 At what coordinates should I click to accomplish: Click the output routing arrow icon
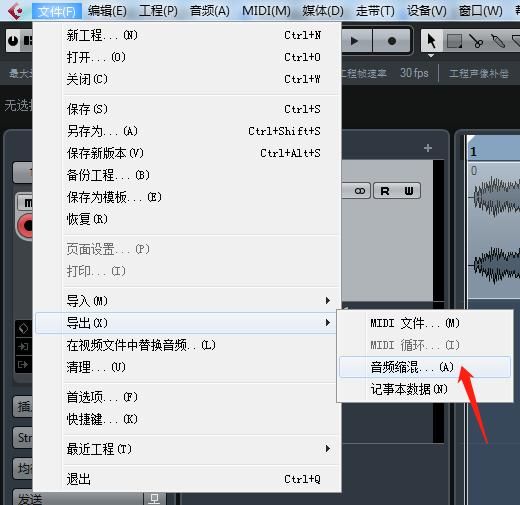pyautogui.click(x=23, y=365)
